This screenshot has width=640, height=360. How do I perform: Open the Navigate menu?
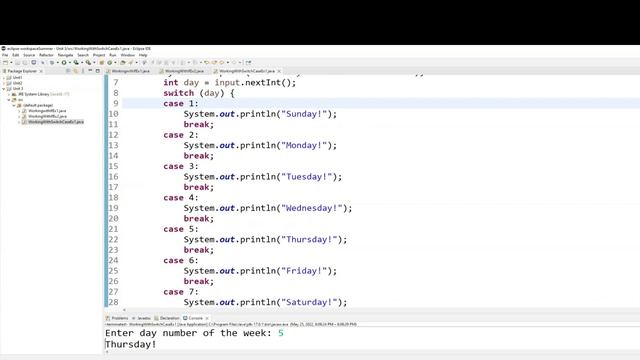65,55
